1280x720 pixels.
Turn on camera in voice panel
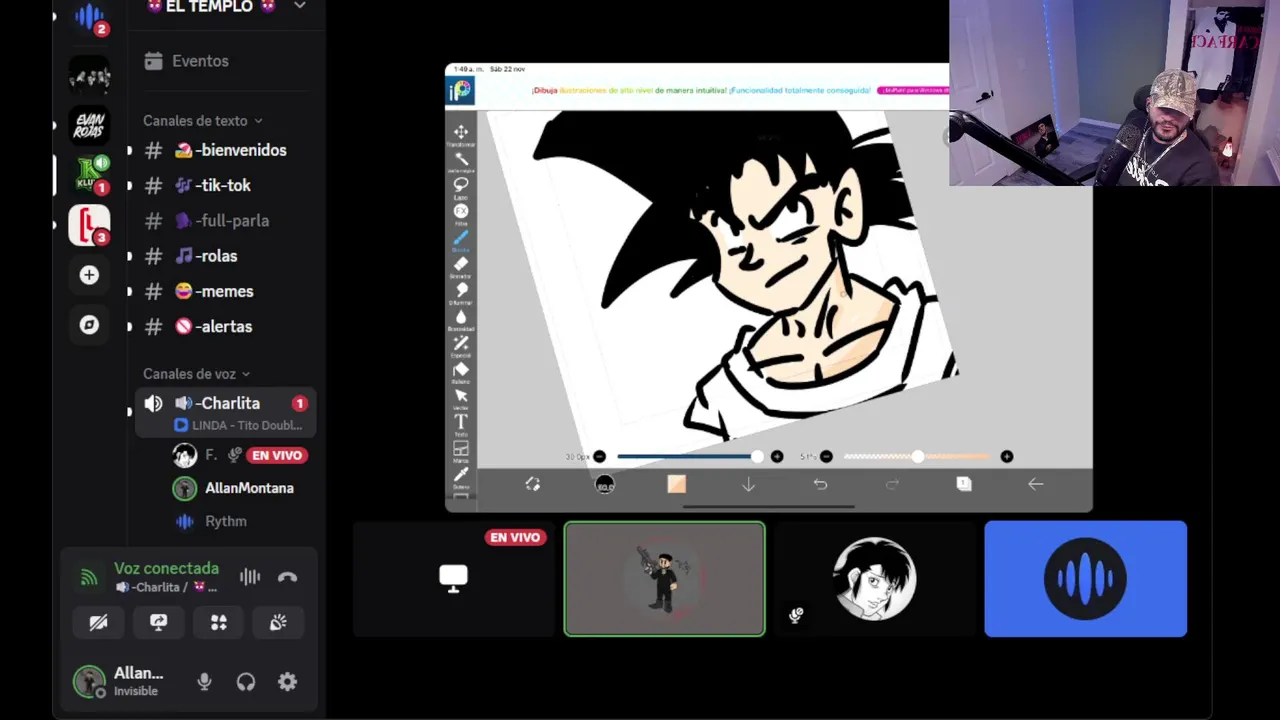pos(98,622)
